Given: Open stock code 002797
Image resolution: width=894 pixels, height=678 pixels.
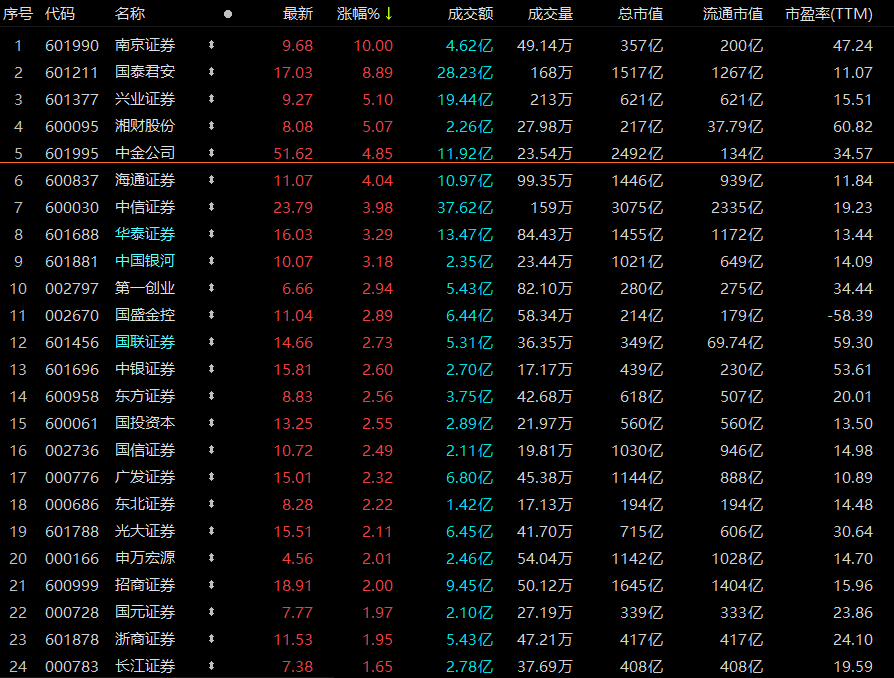Looking at the screenshot, I should pyautogui.click(x=72, y=289).
